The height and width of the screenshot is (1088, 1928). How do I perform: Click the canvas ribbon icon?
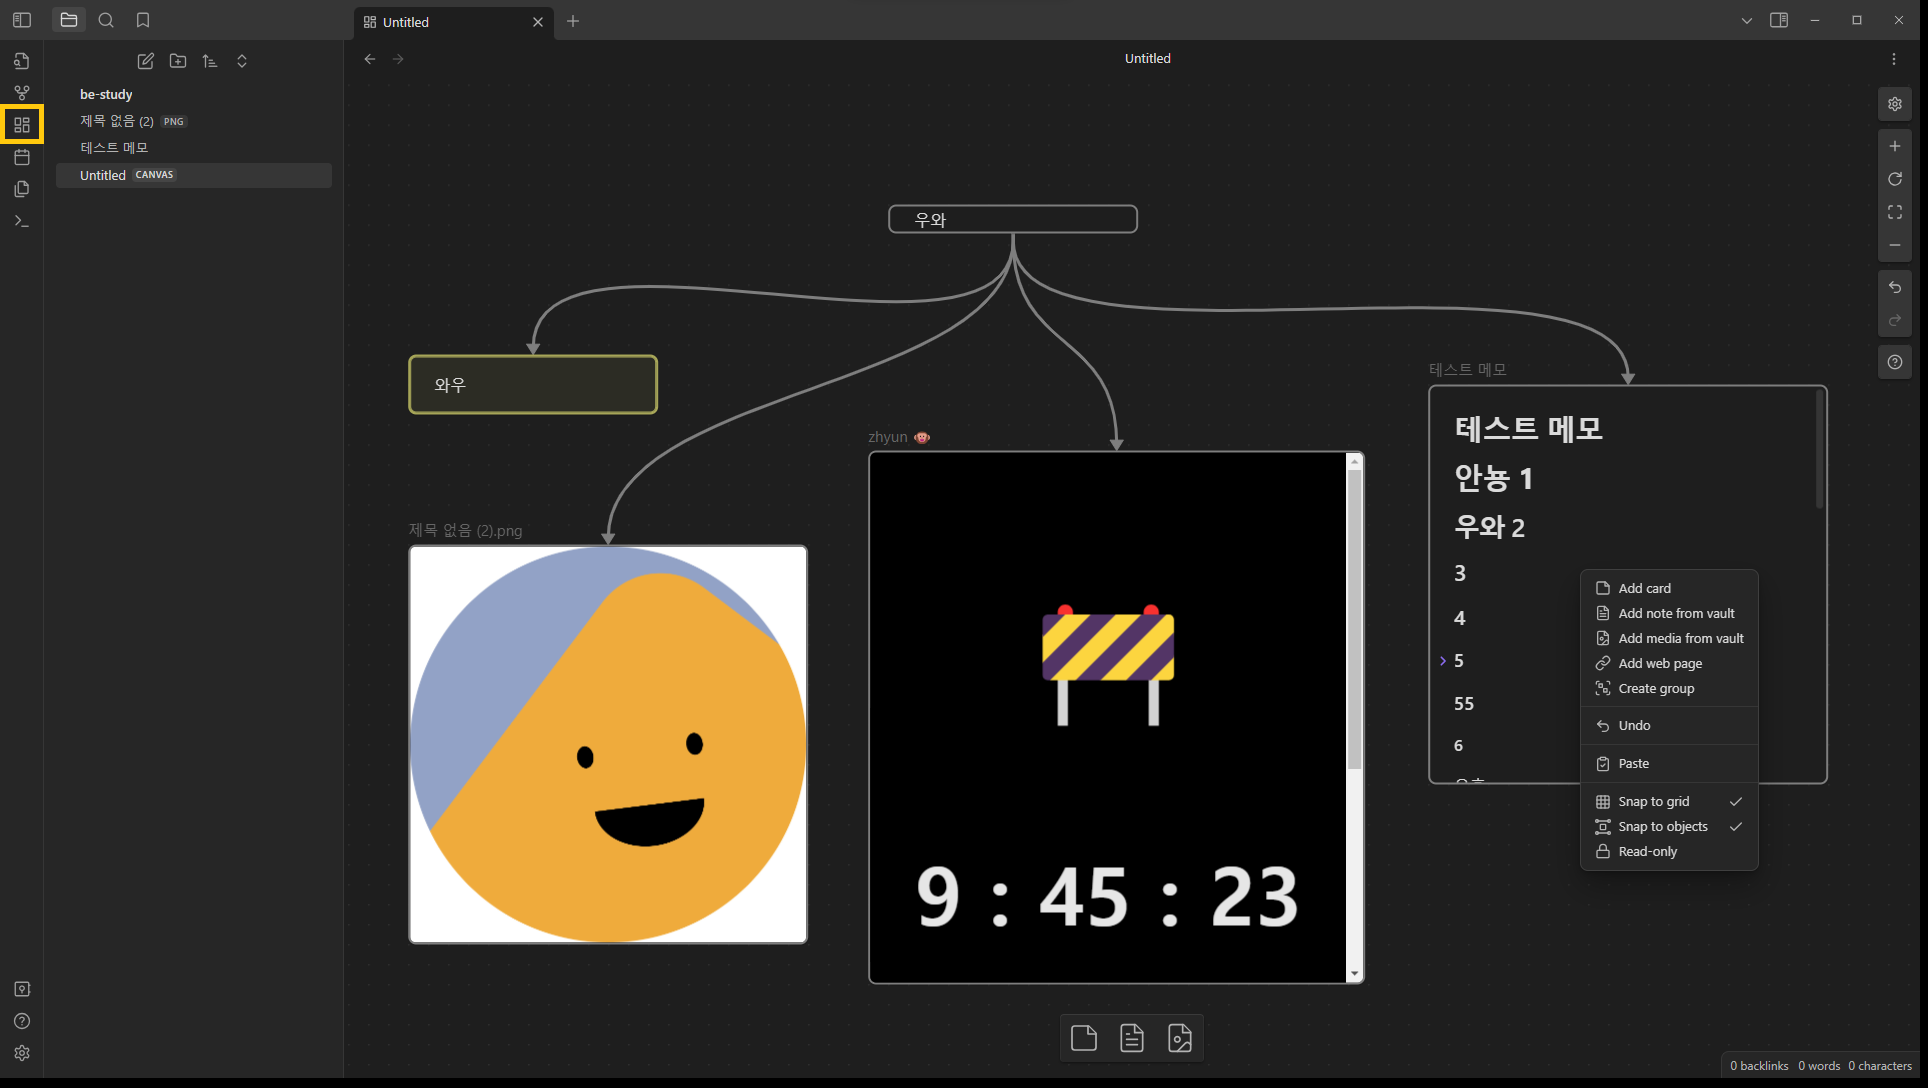point(22,125)
